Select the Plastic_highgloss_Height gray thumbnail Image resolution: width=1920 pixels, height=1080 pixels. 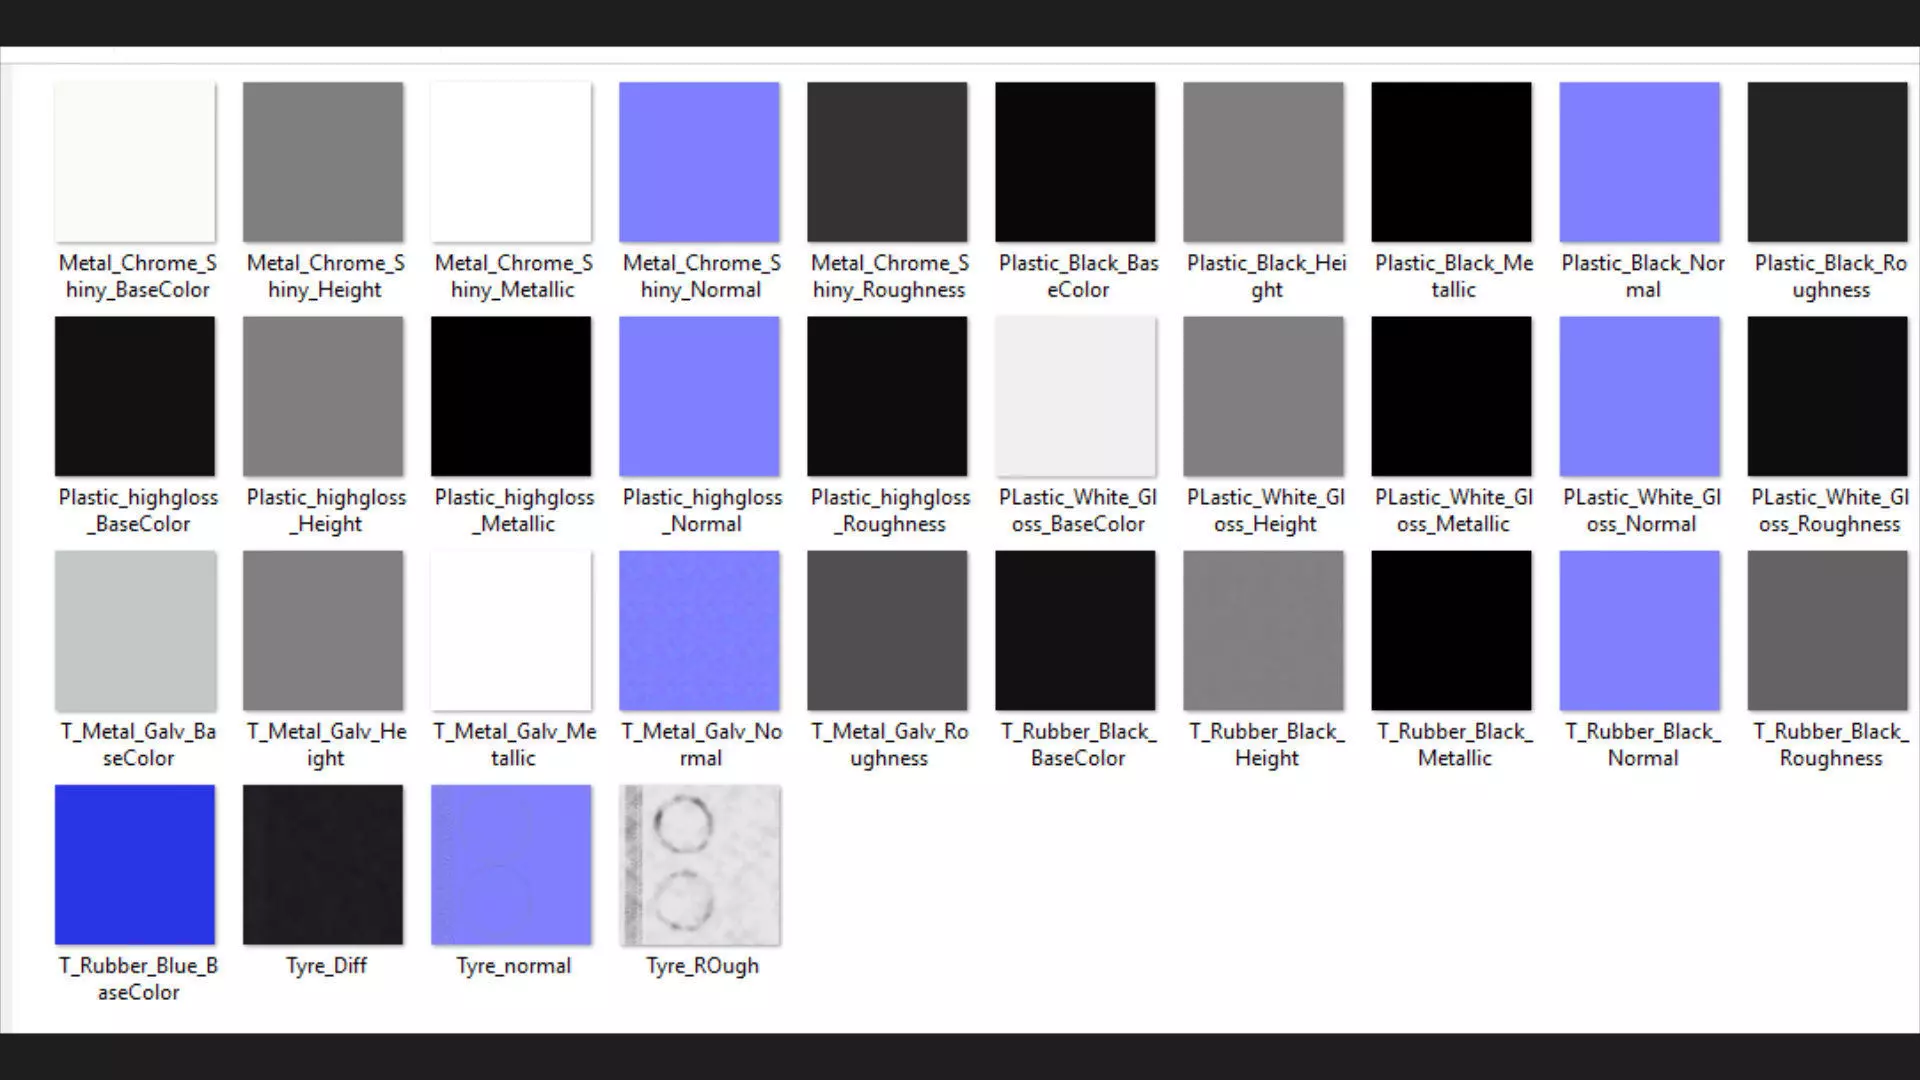323,396
